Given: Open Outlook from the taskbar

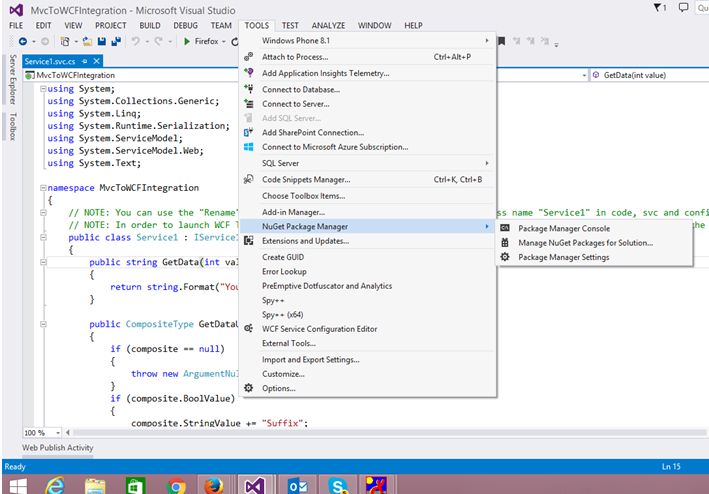Looking at the screenshot, I should pos(298,486).
